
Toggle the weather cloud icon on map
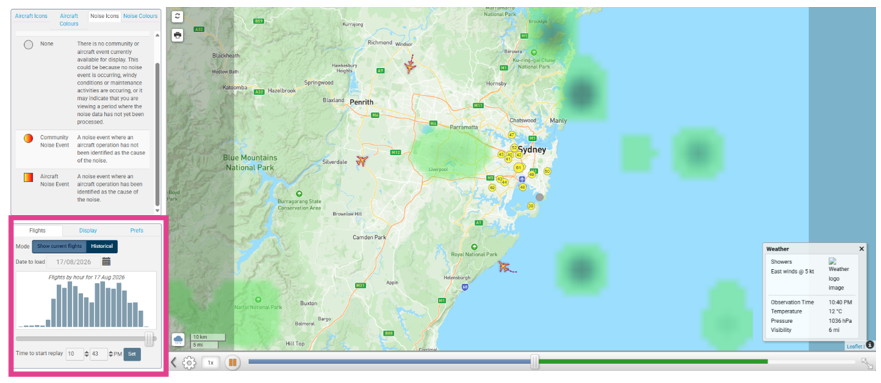179,339
